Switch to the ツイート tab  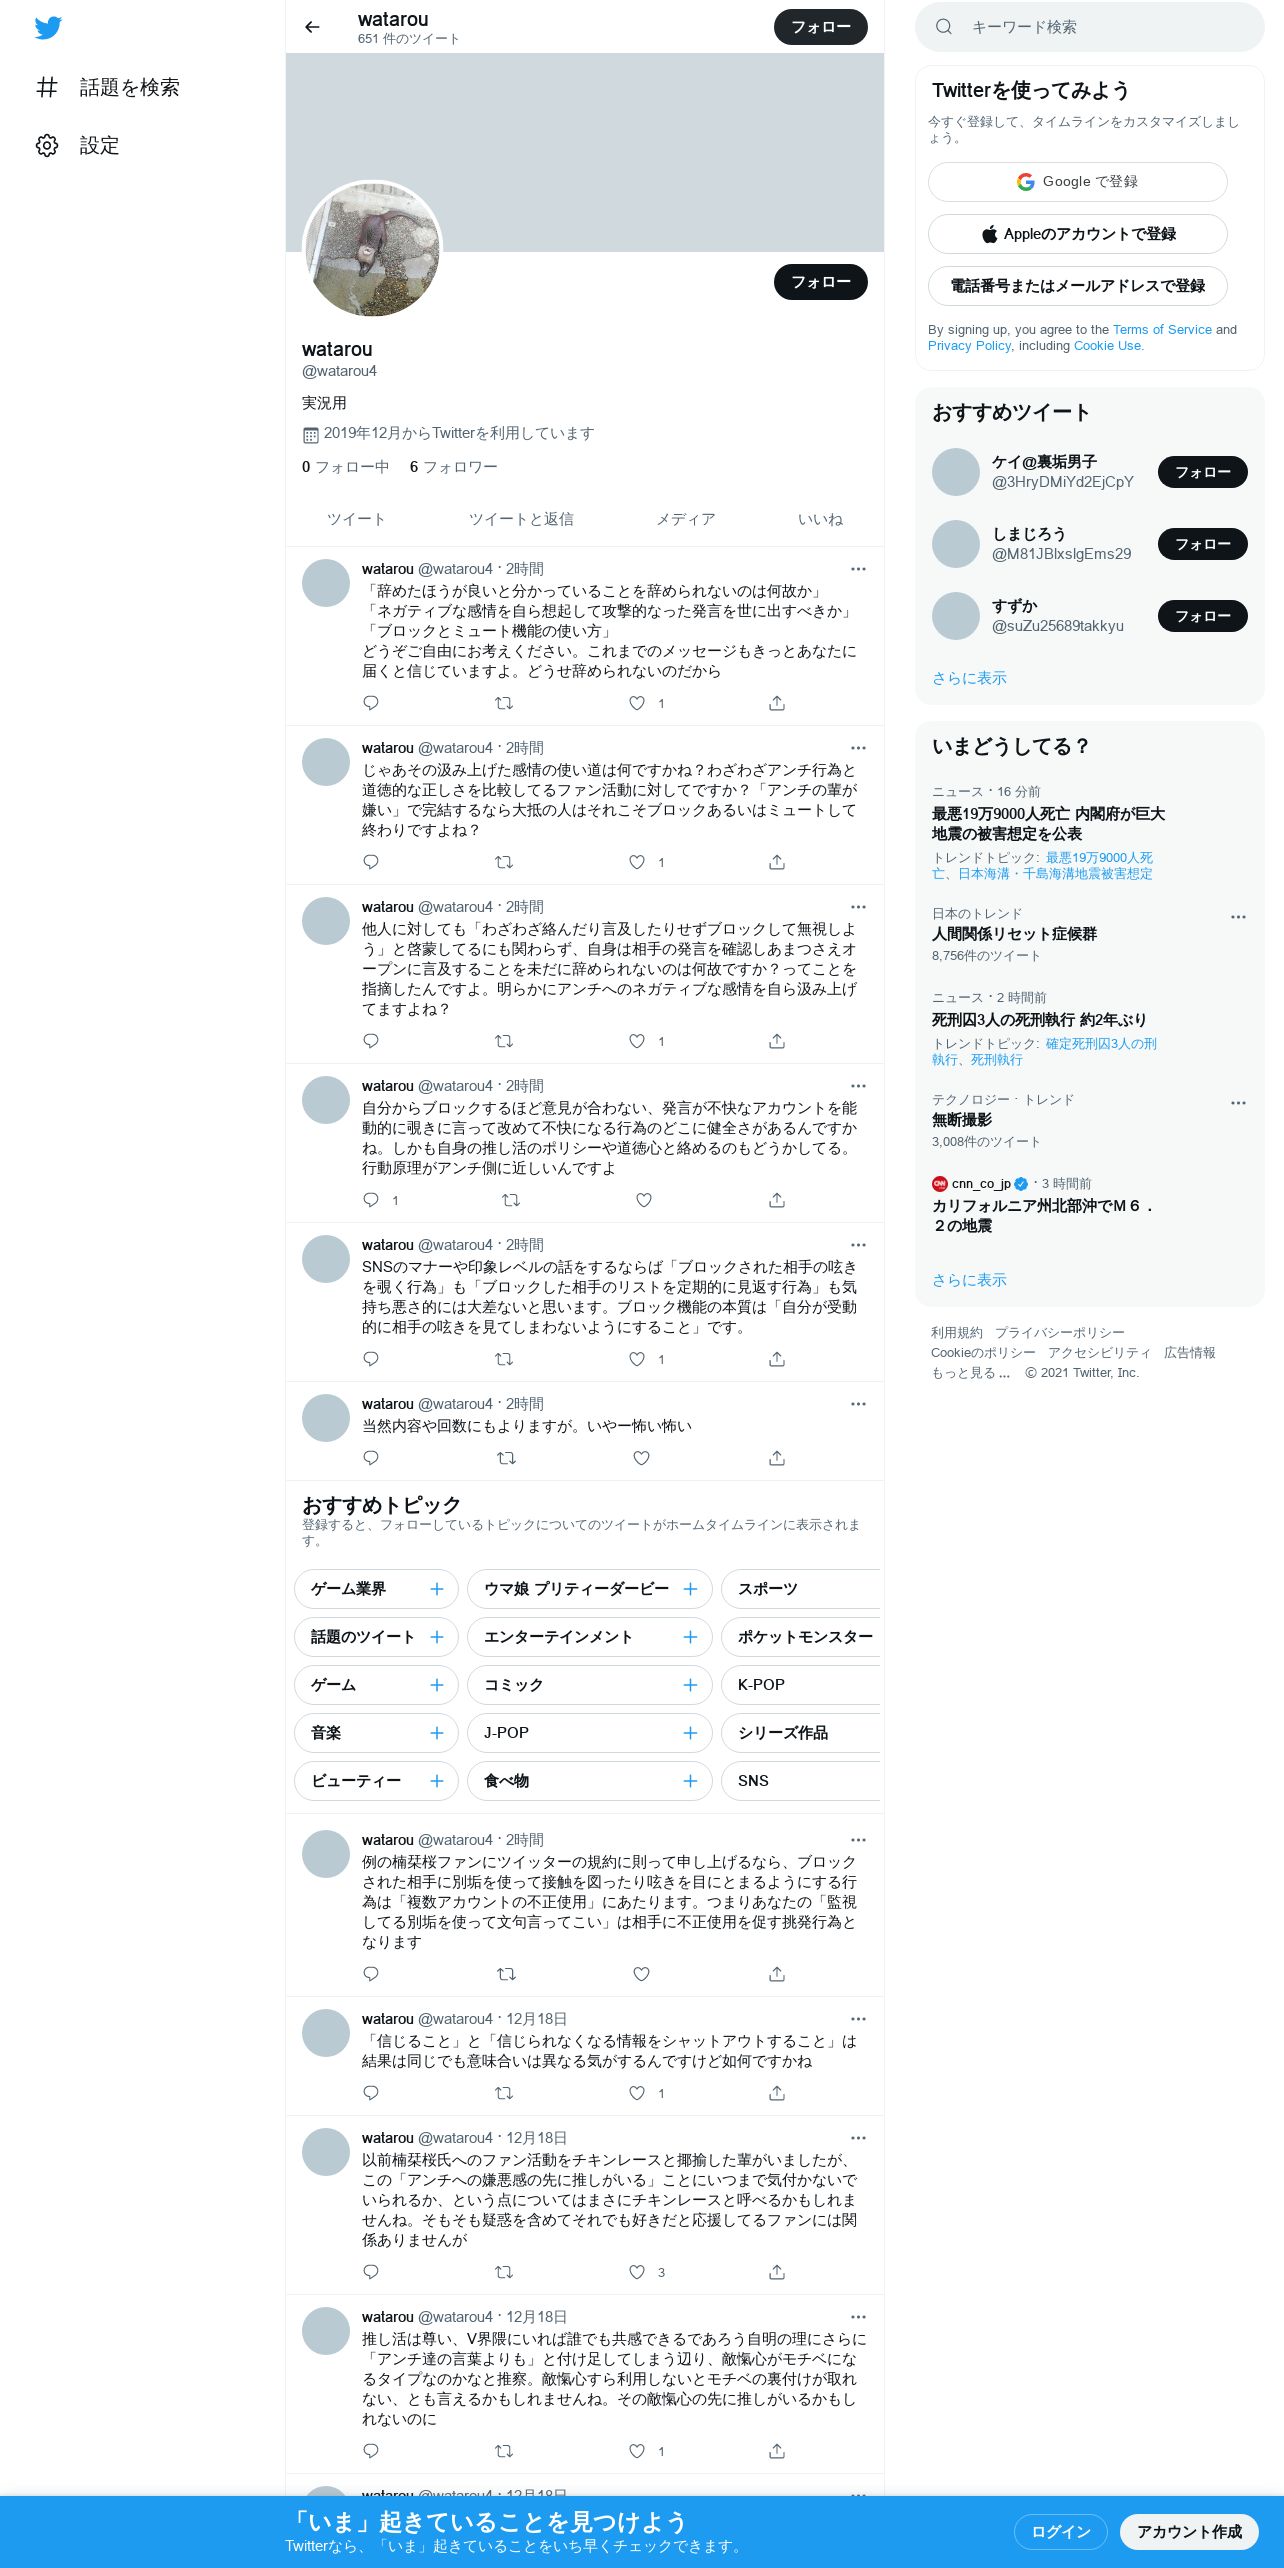(x=356, y=519)
